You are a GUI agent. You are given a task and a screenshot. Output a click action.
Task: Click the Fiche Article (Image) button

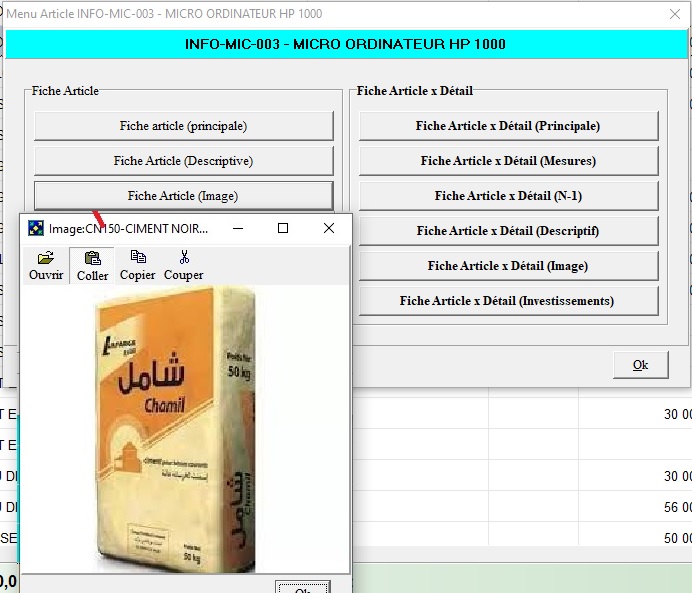183,196
